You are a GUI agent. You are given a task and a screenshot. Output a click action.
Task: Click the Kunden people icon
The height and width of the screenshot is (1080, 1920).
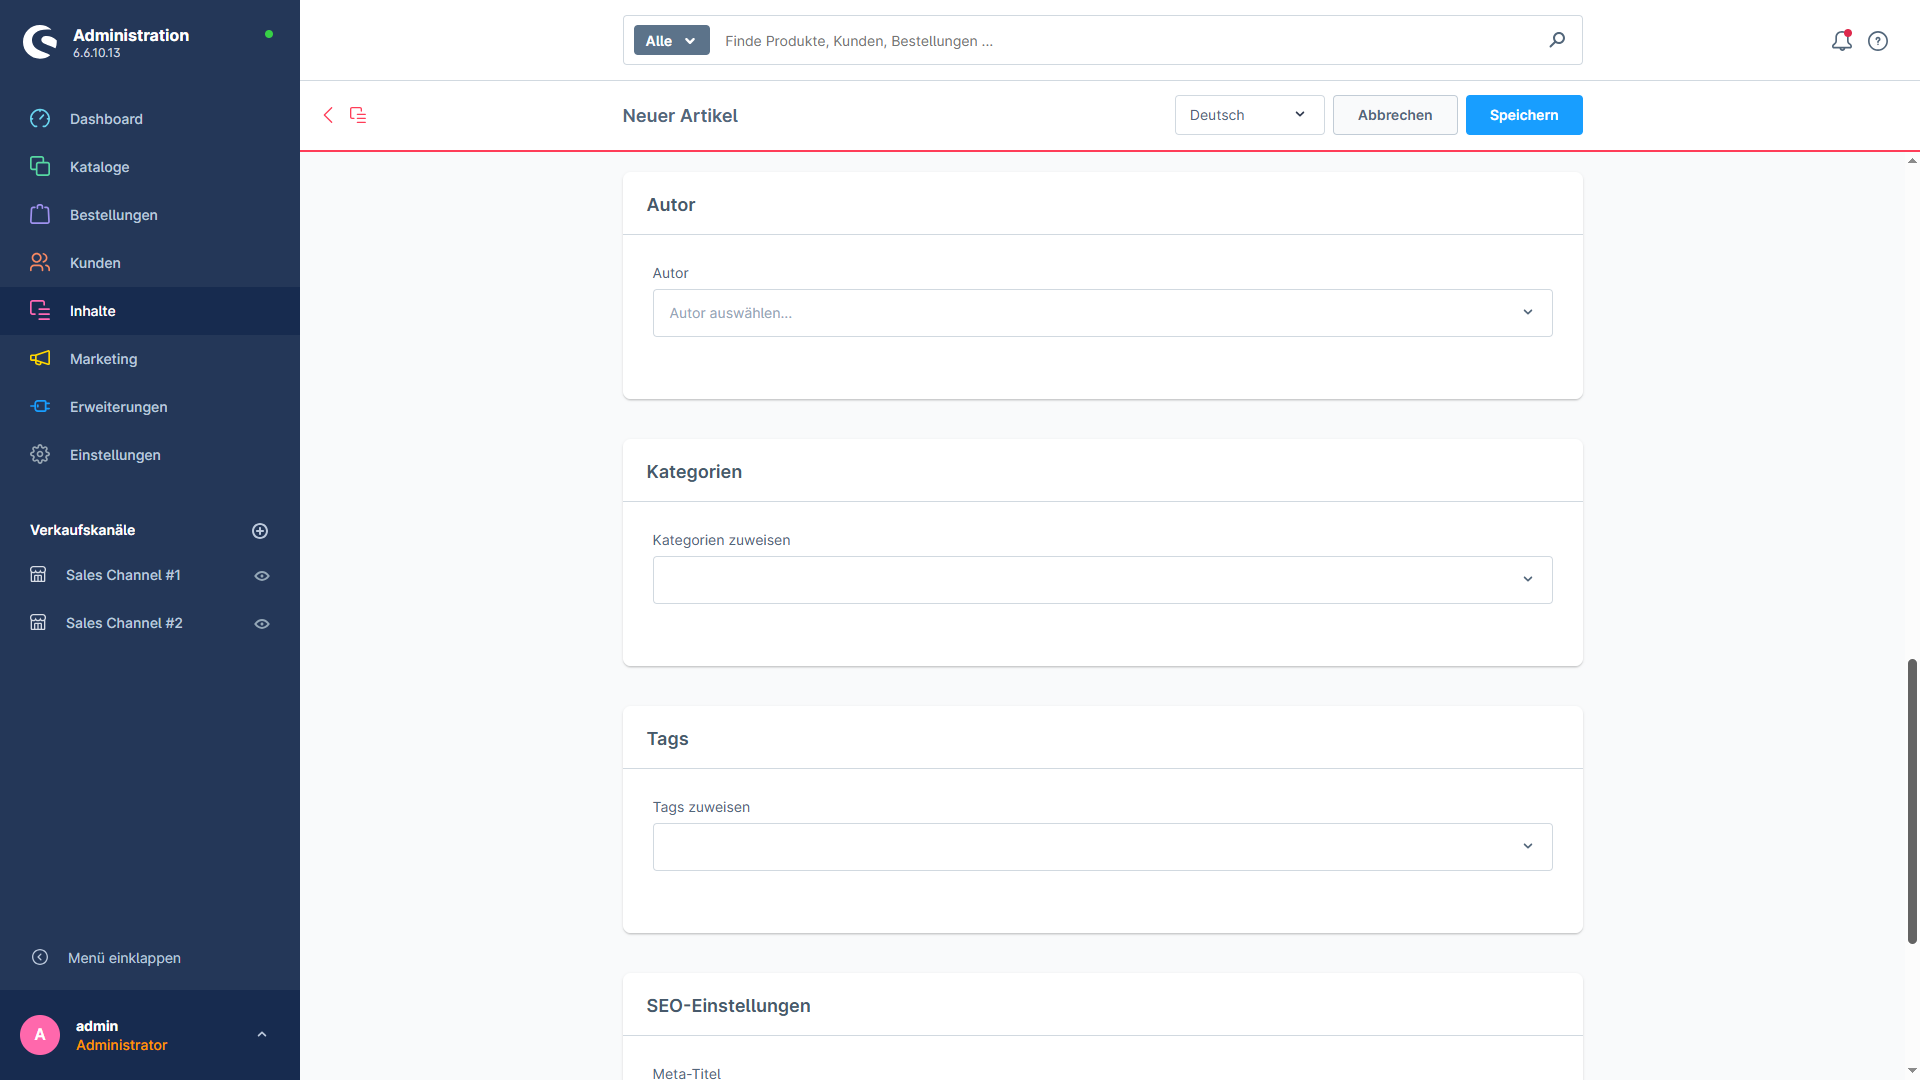tap(40, 263)
